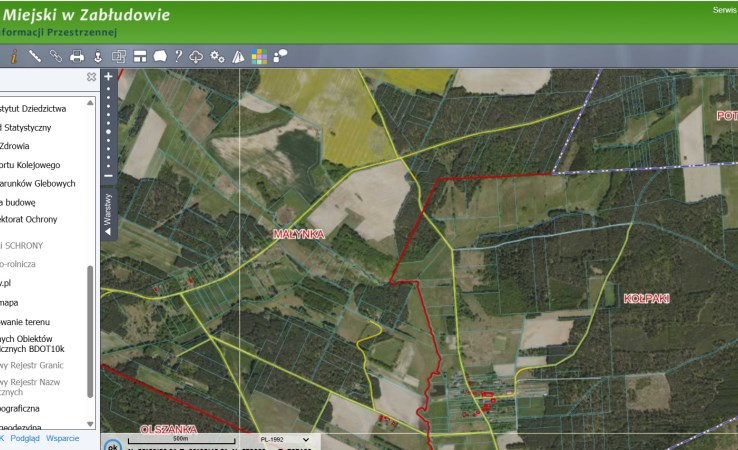This screenshot has height=450, width=738.
Task: Open settings gears in toolbar
Action: [218, 56]
